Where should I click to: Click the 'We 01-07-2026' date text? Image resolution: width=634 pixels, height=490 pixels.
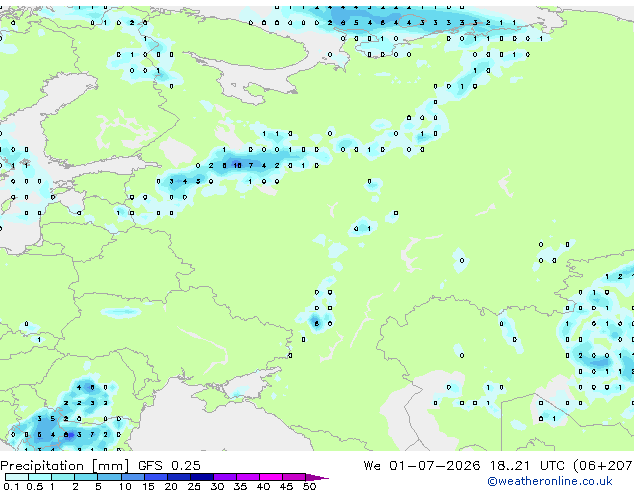coord(422,466)
